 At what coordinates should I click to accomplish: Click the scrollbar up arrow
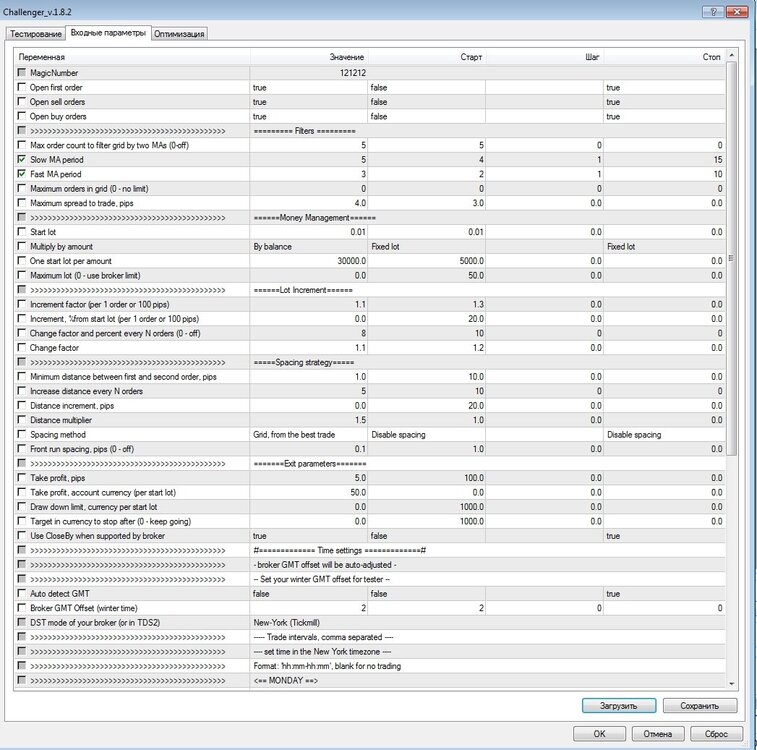pyautogui.click(x=731, y=56)
